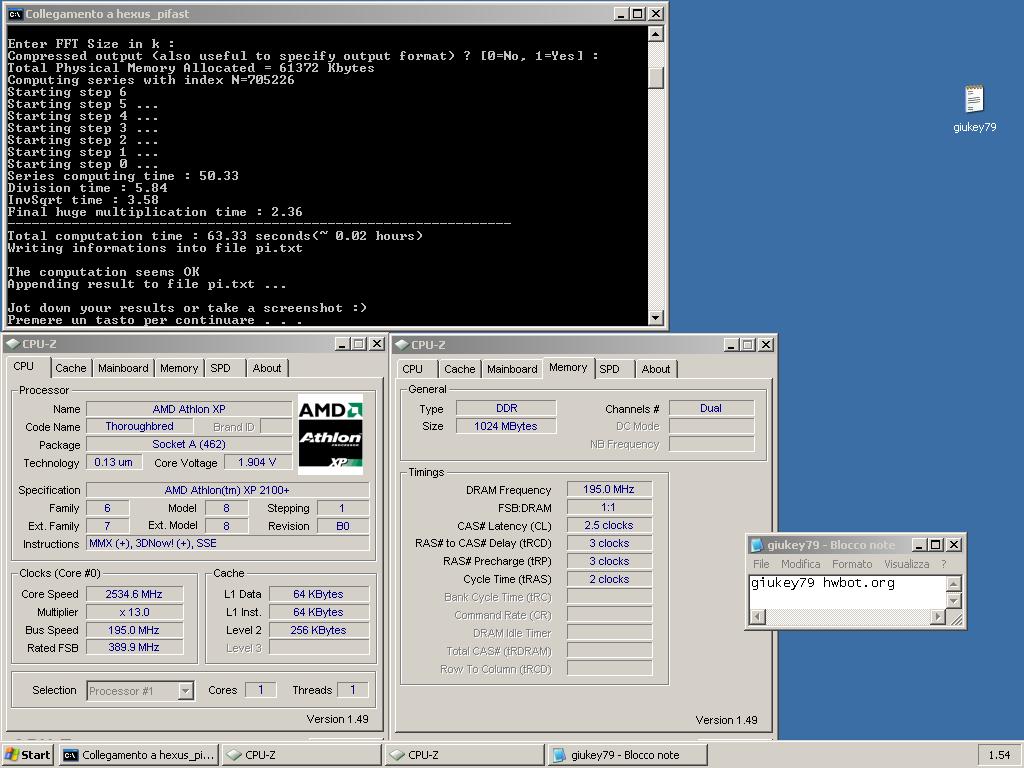
Task: Click the left CPU-Z window title icon
Action: click(x=12, y=344)
